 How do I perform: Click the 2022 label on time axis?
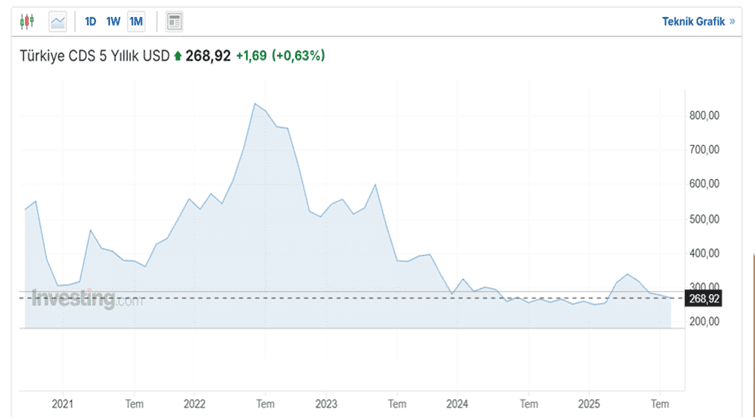tap(194, 403)
